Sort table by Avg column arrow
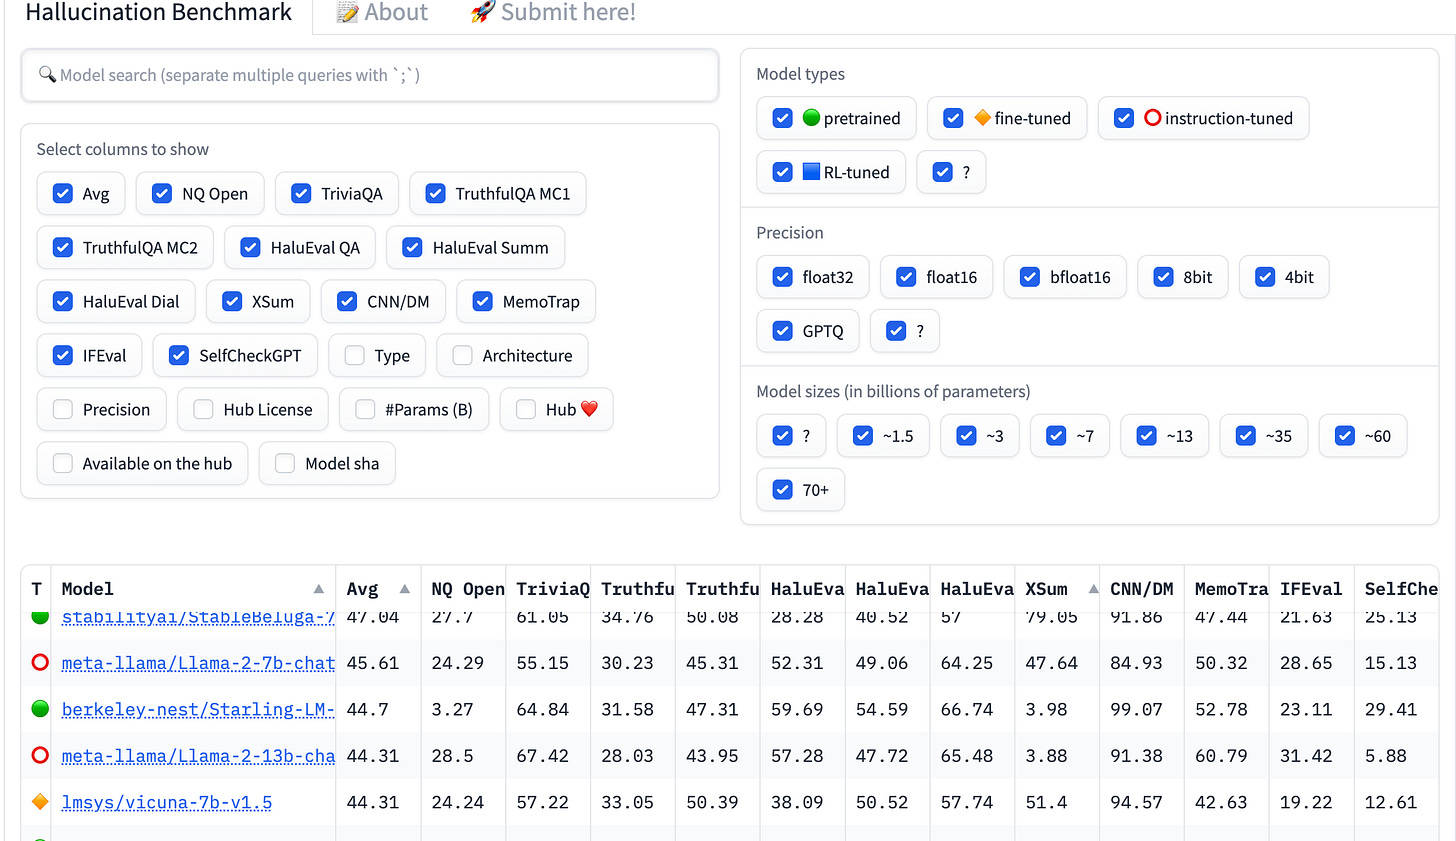 pos(404,589)
